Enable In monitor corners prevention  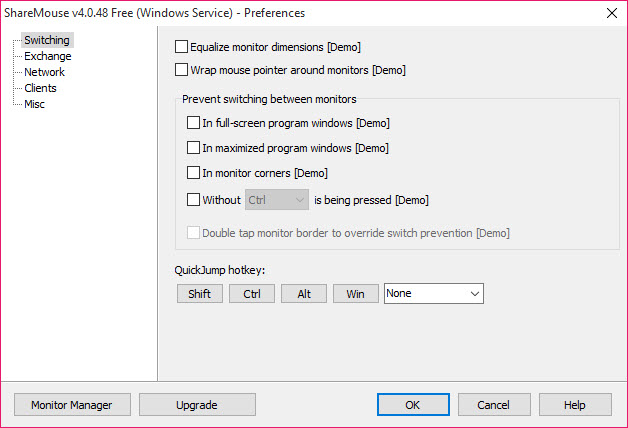pos(194,173)
